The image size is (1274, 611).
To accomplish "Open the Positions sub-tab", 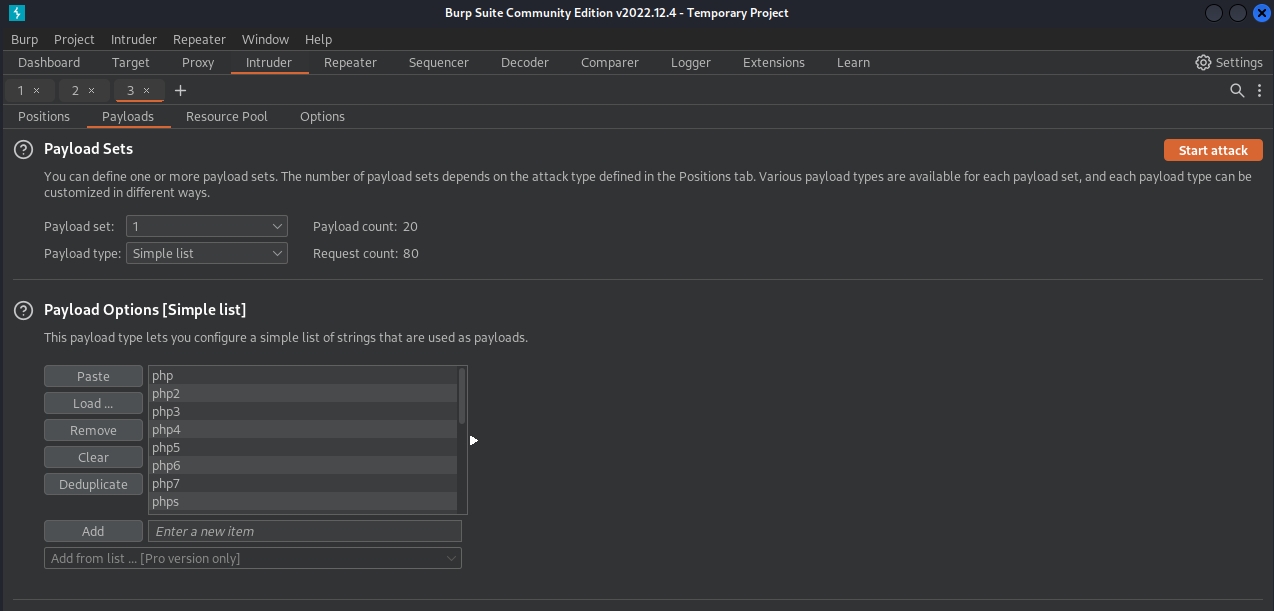I will pos(44,116).
